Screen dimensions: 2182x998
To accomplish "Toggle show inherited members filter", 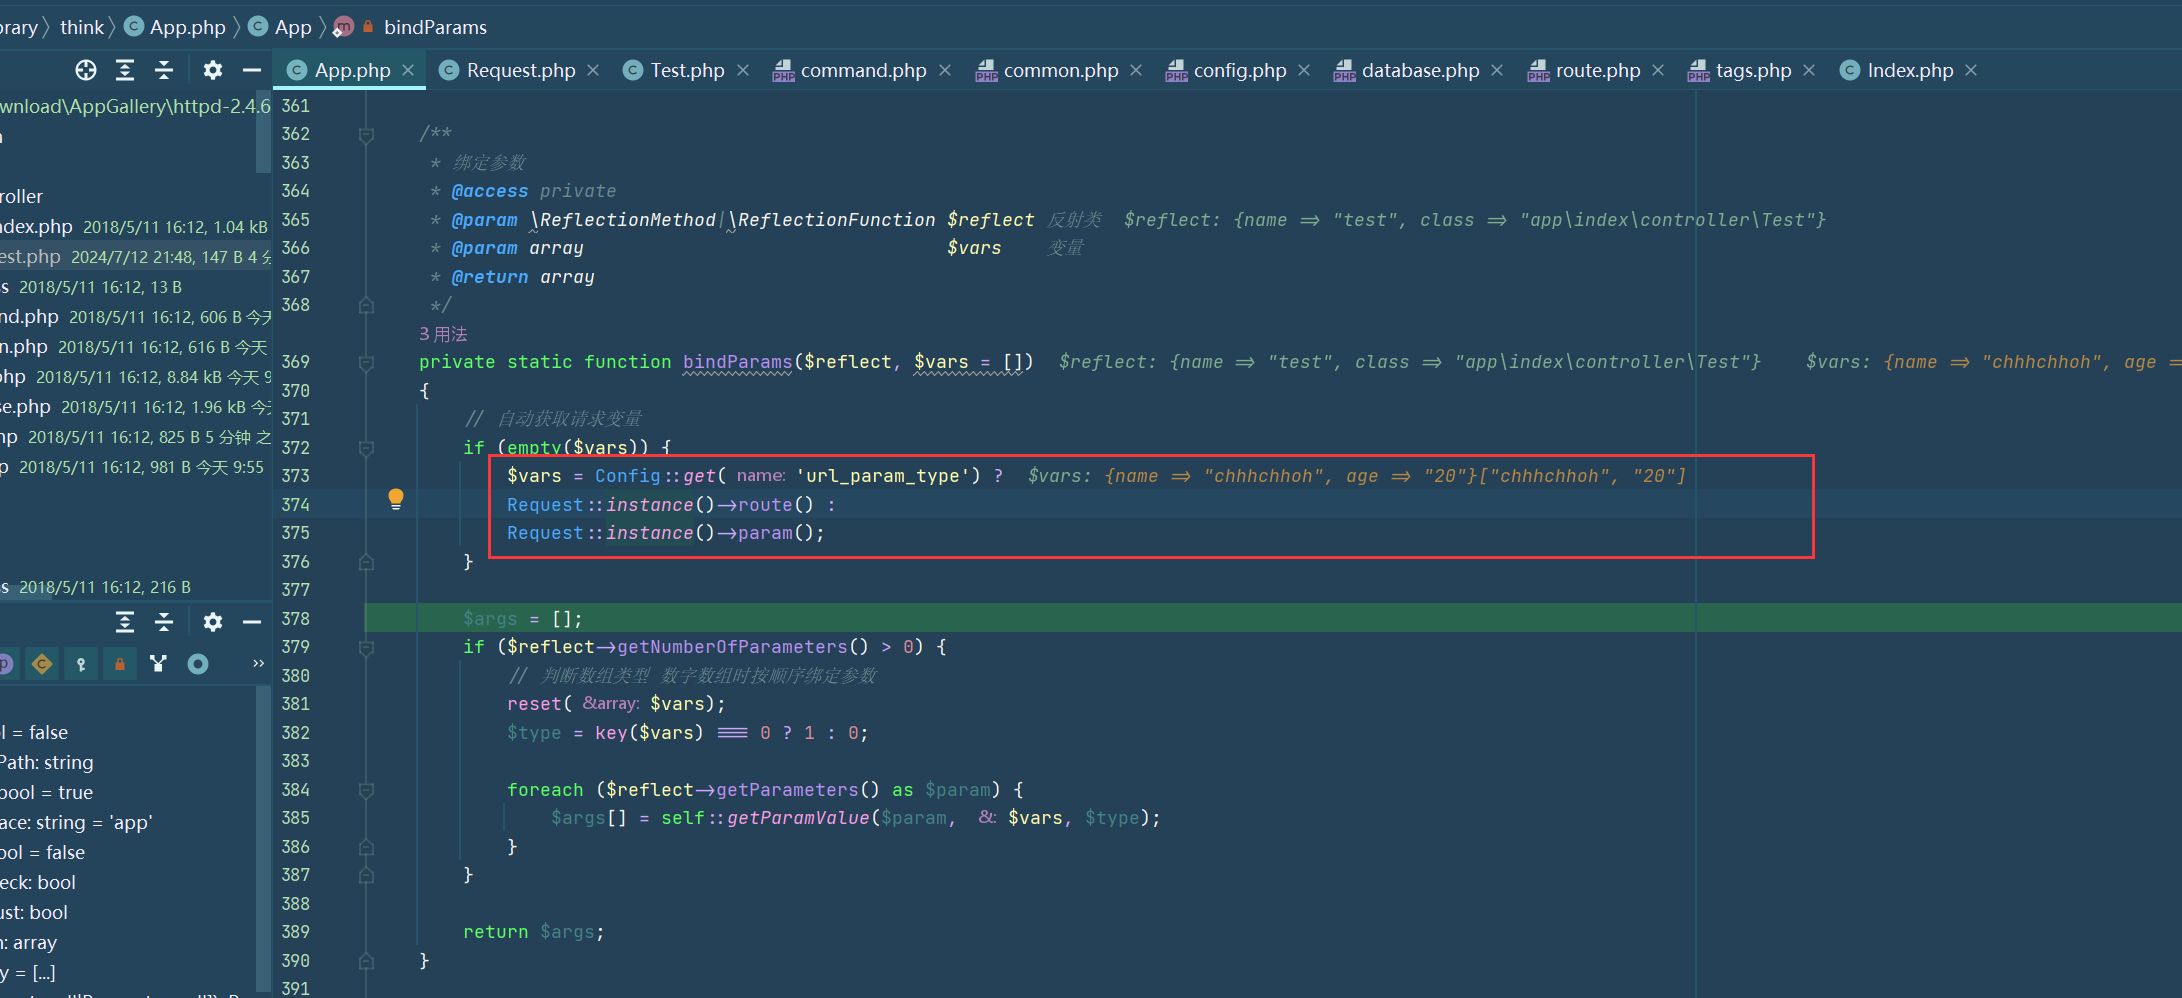I will [158, 664].
